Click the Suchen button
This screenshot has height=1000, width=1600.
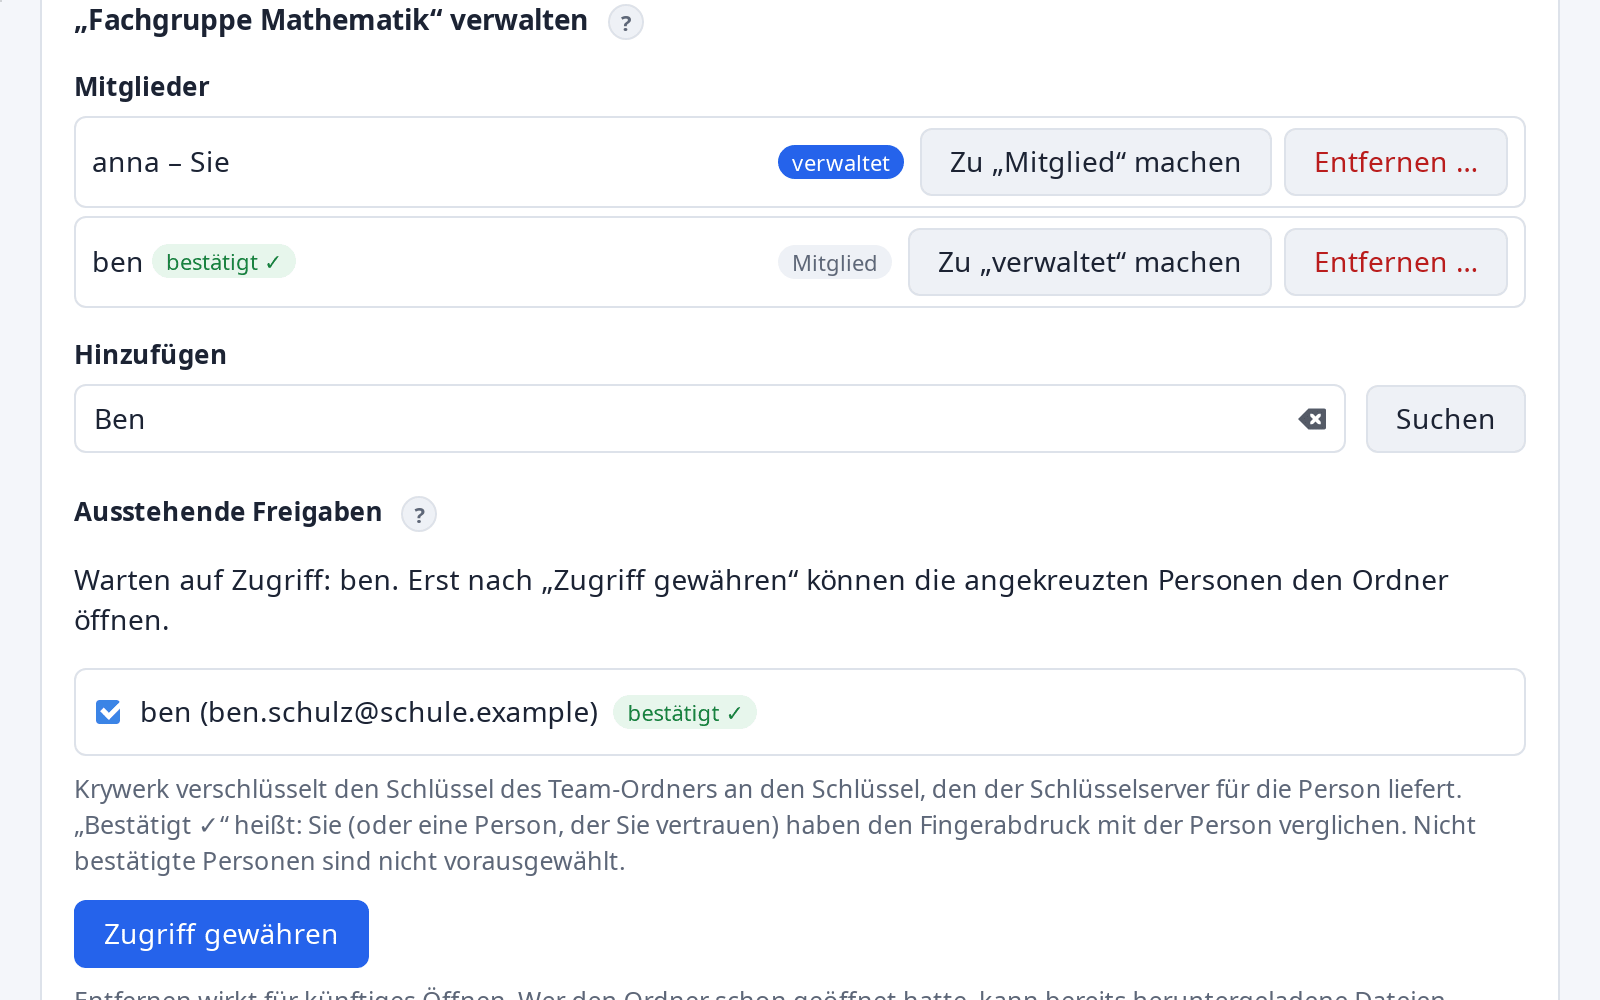pos(1445,419)
